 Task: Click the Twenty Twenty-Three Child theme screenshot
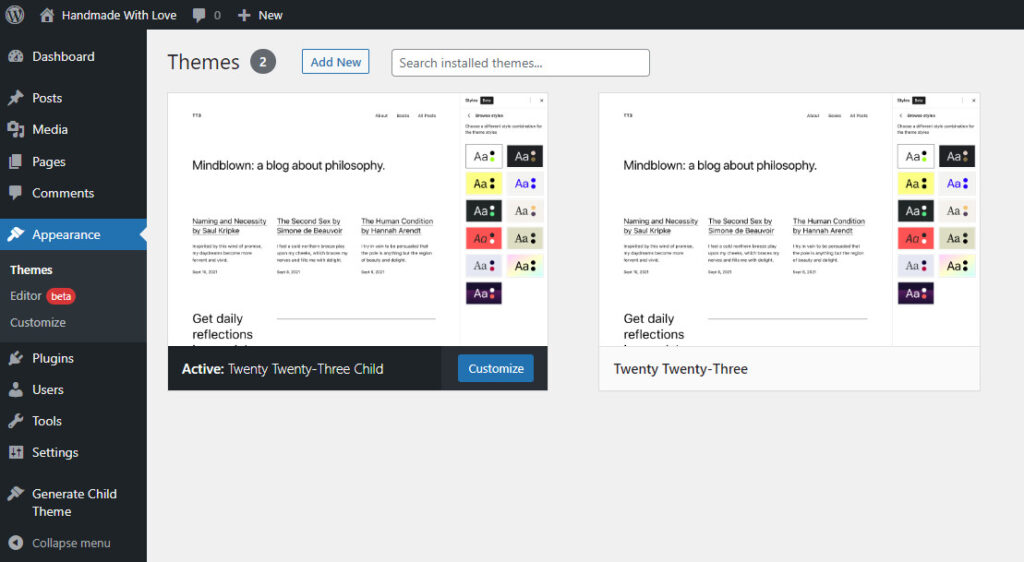coord(358,219)
